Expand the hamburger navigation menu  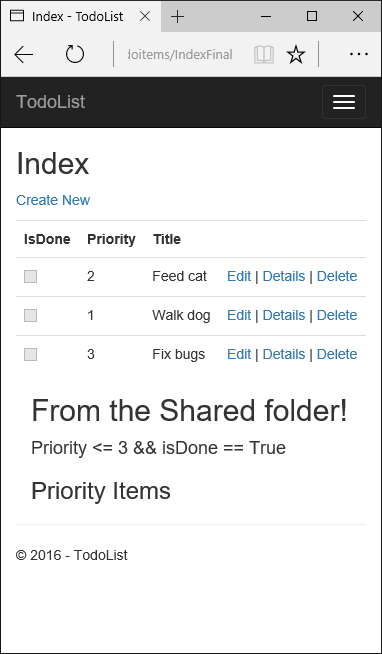tap(344, 102)
